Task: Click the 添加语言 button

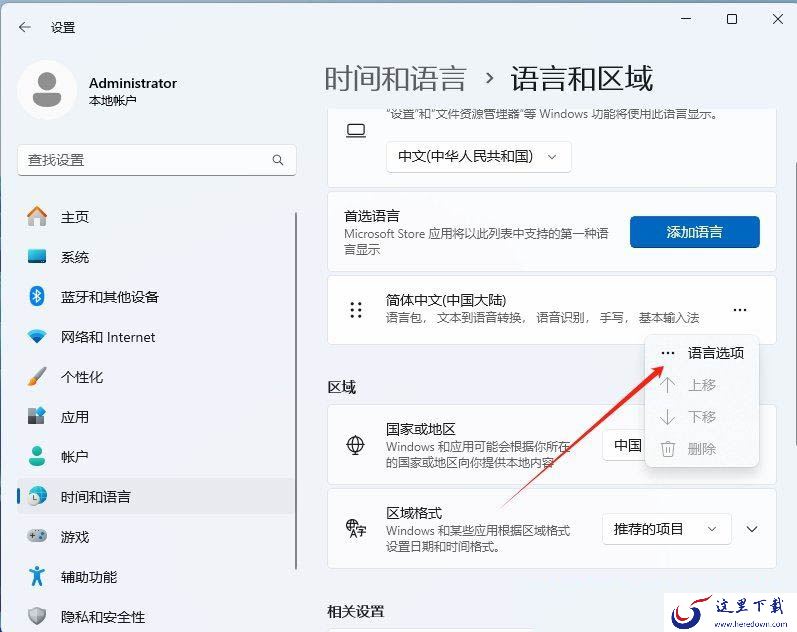Action: pyautogui.click(x=695, y=232)
